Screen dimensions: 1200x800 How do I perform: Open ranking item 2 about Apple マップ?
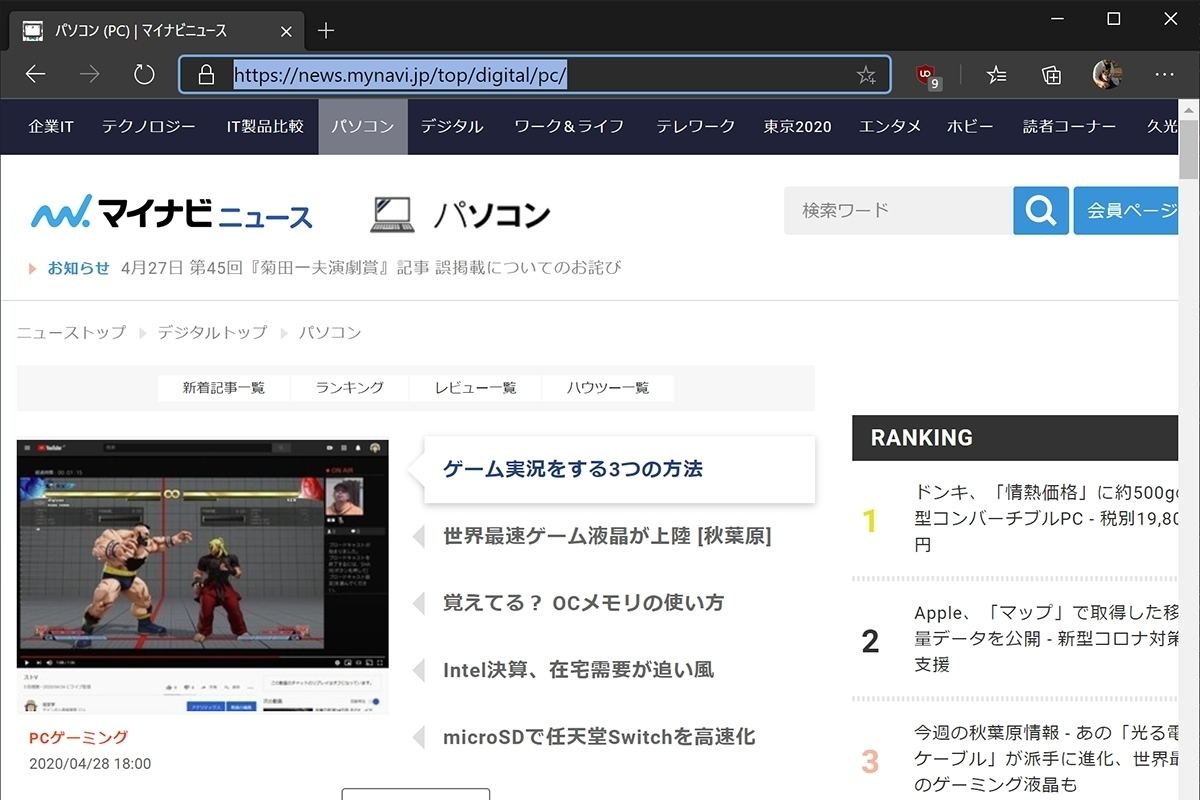[x=1047, y=638]
